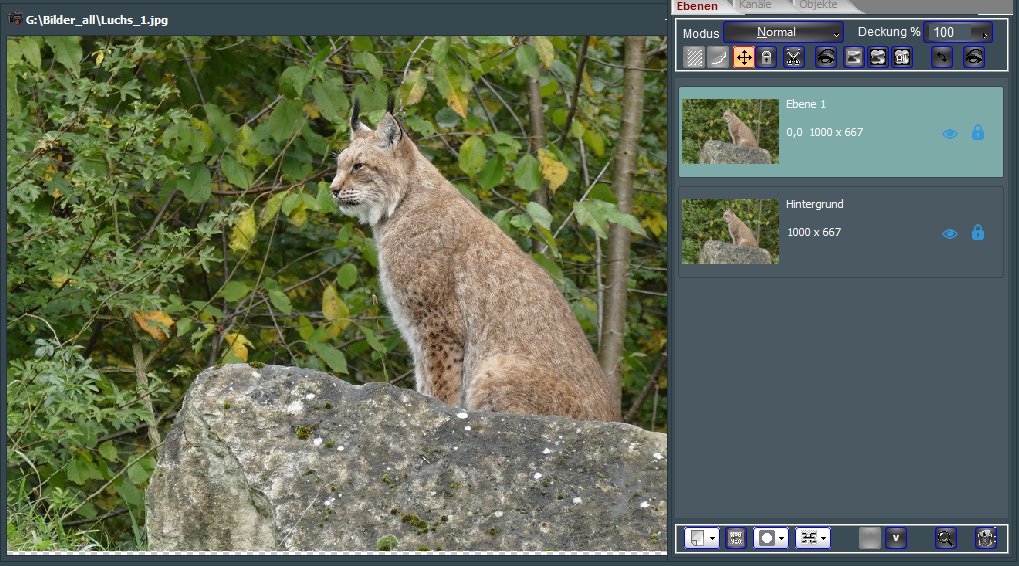Click the trash can icon to delete layer

point(986,537)
